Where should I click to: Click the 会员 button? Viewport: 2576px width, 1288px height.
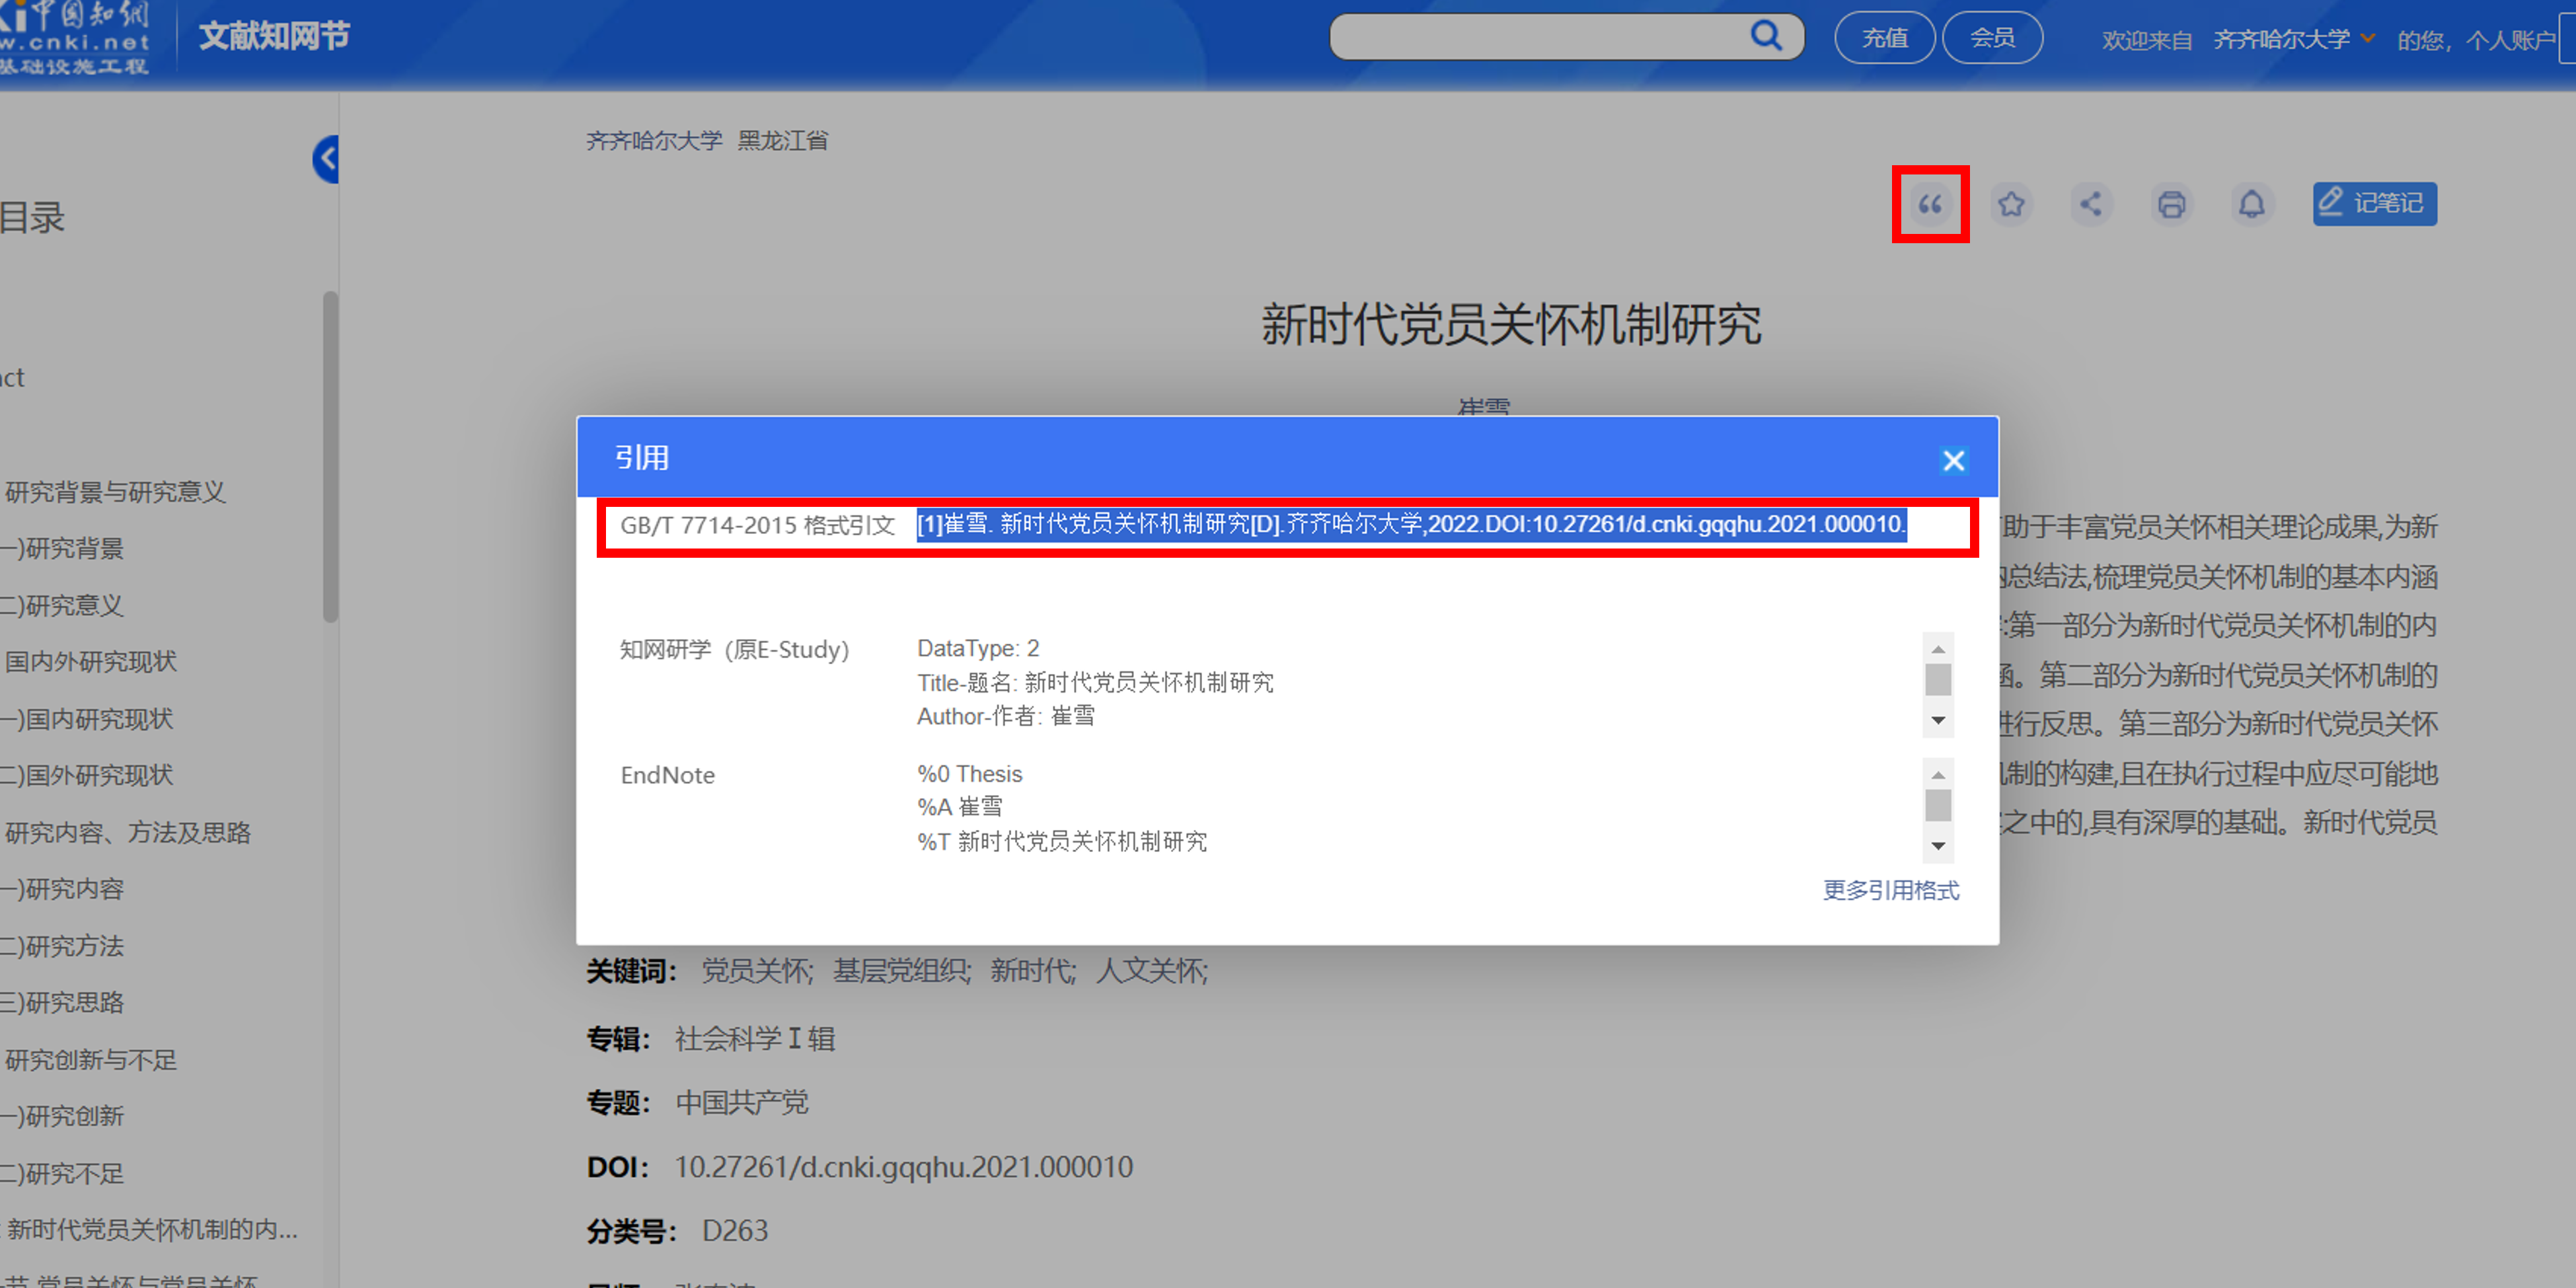pos(1992,38)
